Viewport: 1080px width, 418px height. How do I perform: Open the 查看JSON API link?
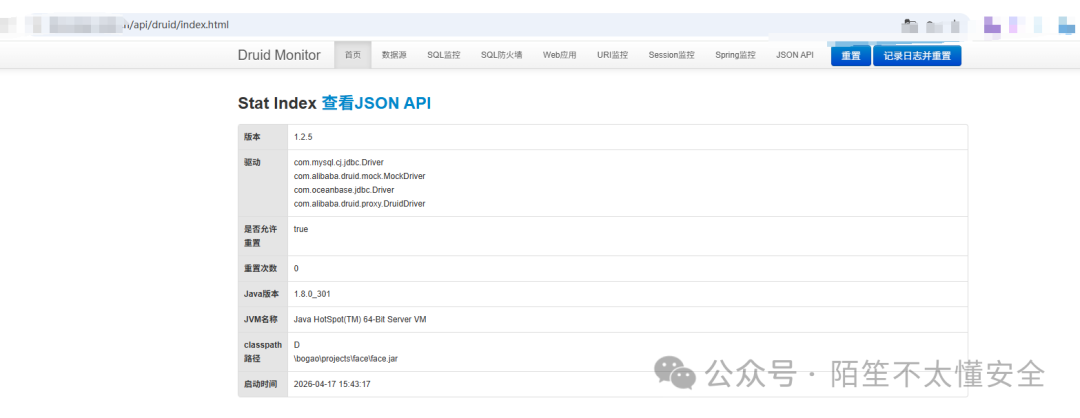376,103
